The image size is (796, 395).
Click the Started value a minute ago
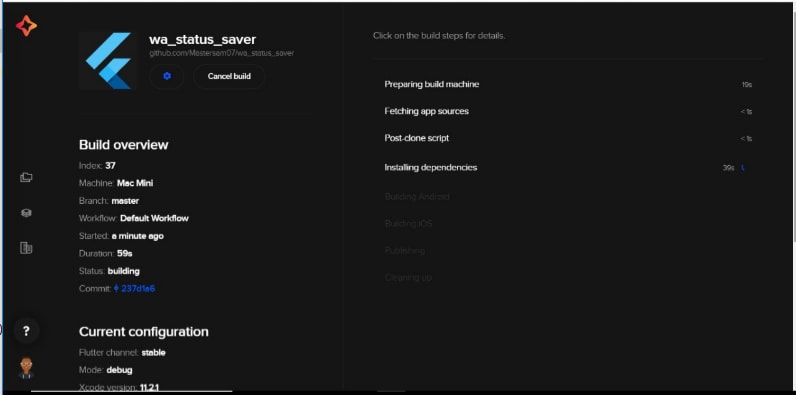[x=138, y=236]
